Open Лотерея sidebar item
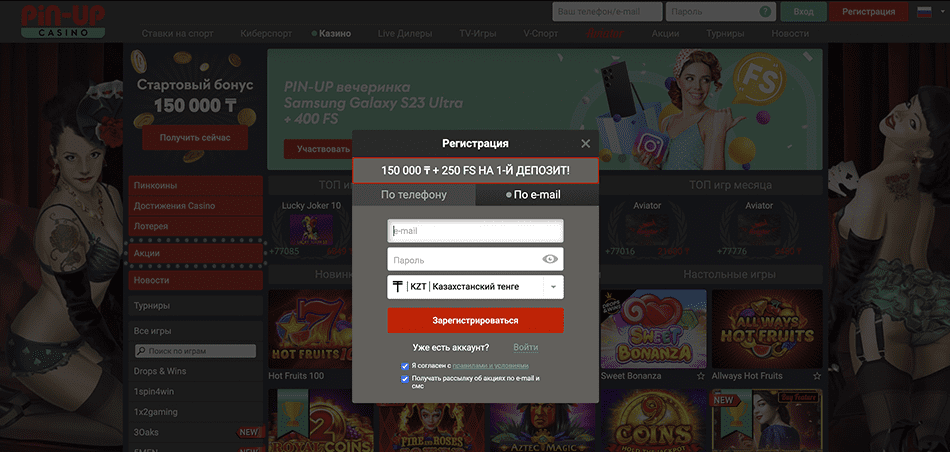This screenshot has width=950, height=452. (196, 226)
